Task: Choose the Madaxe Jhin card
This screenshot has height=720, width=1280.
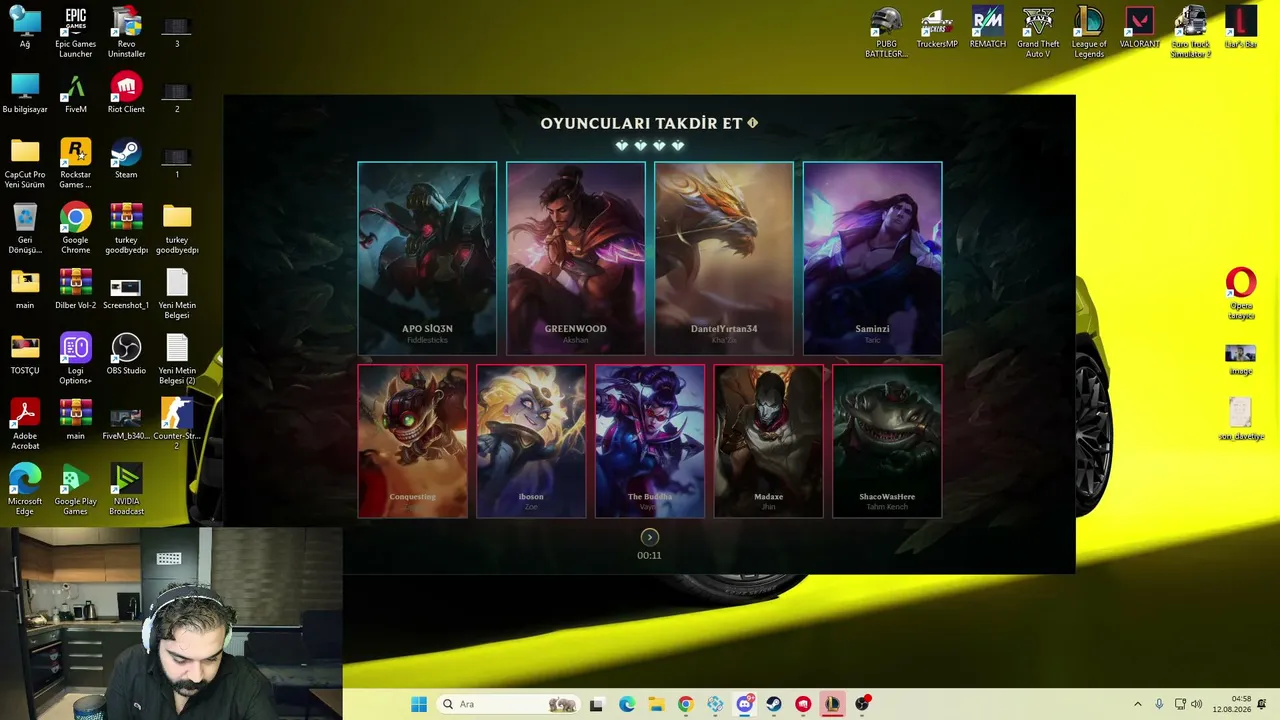Action: [768, 441]
